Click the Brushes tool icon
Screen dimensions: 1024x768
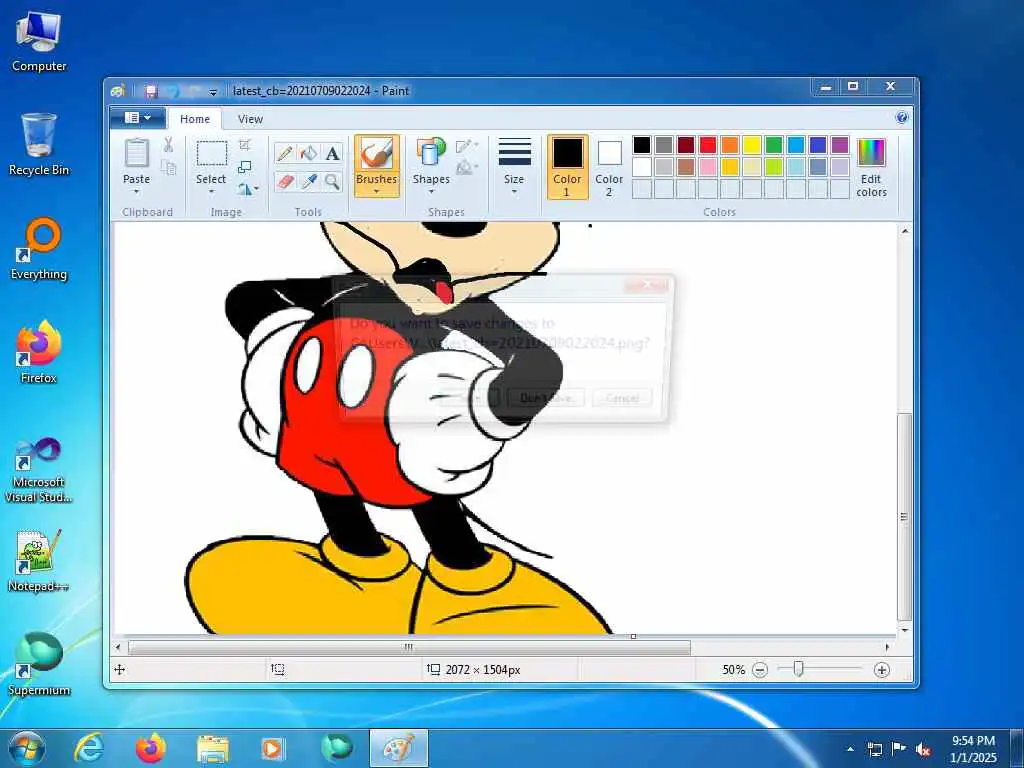pos(376,154)
